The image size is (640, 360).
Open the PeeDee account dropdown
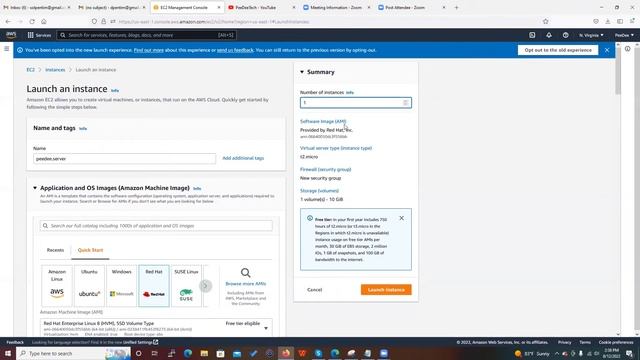624,35
